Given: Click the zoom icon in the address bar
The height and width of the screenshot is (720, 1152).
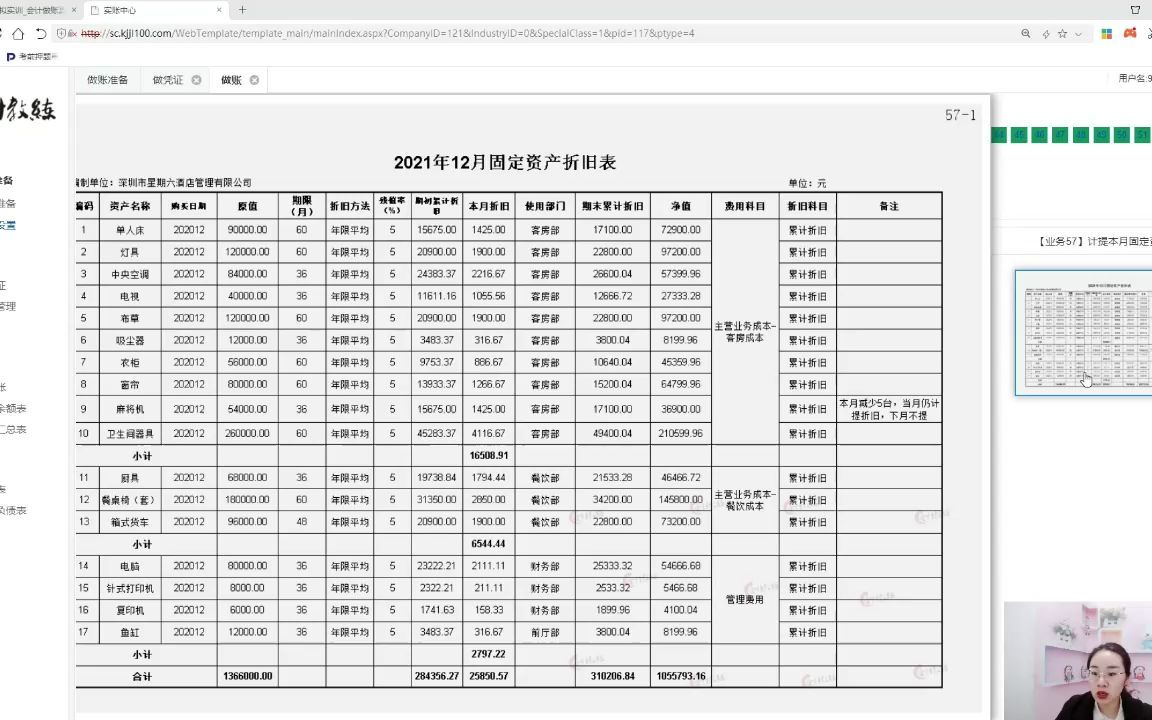Looking at the screenshot, I should [1026, 33].
